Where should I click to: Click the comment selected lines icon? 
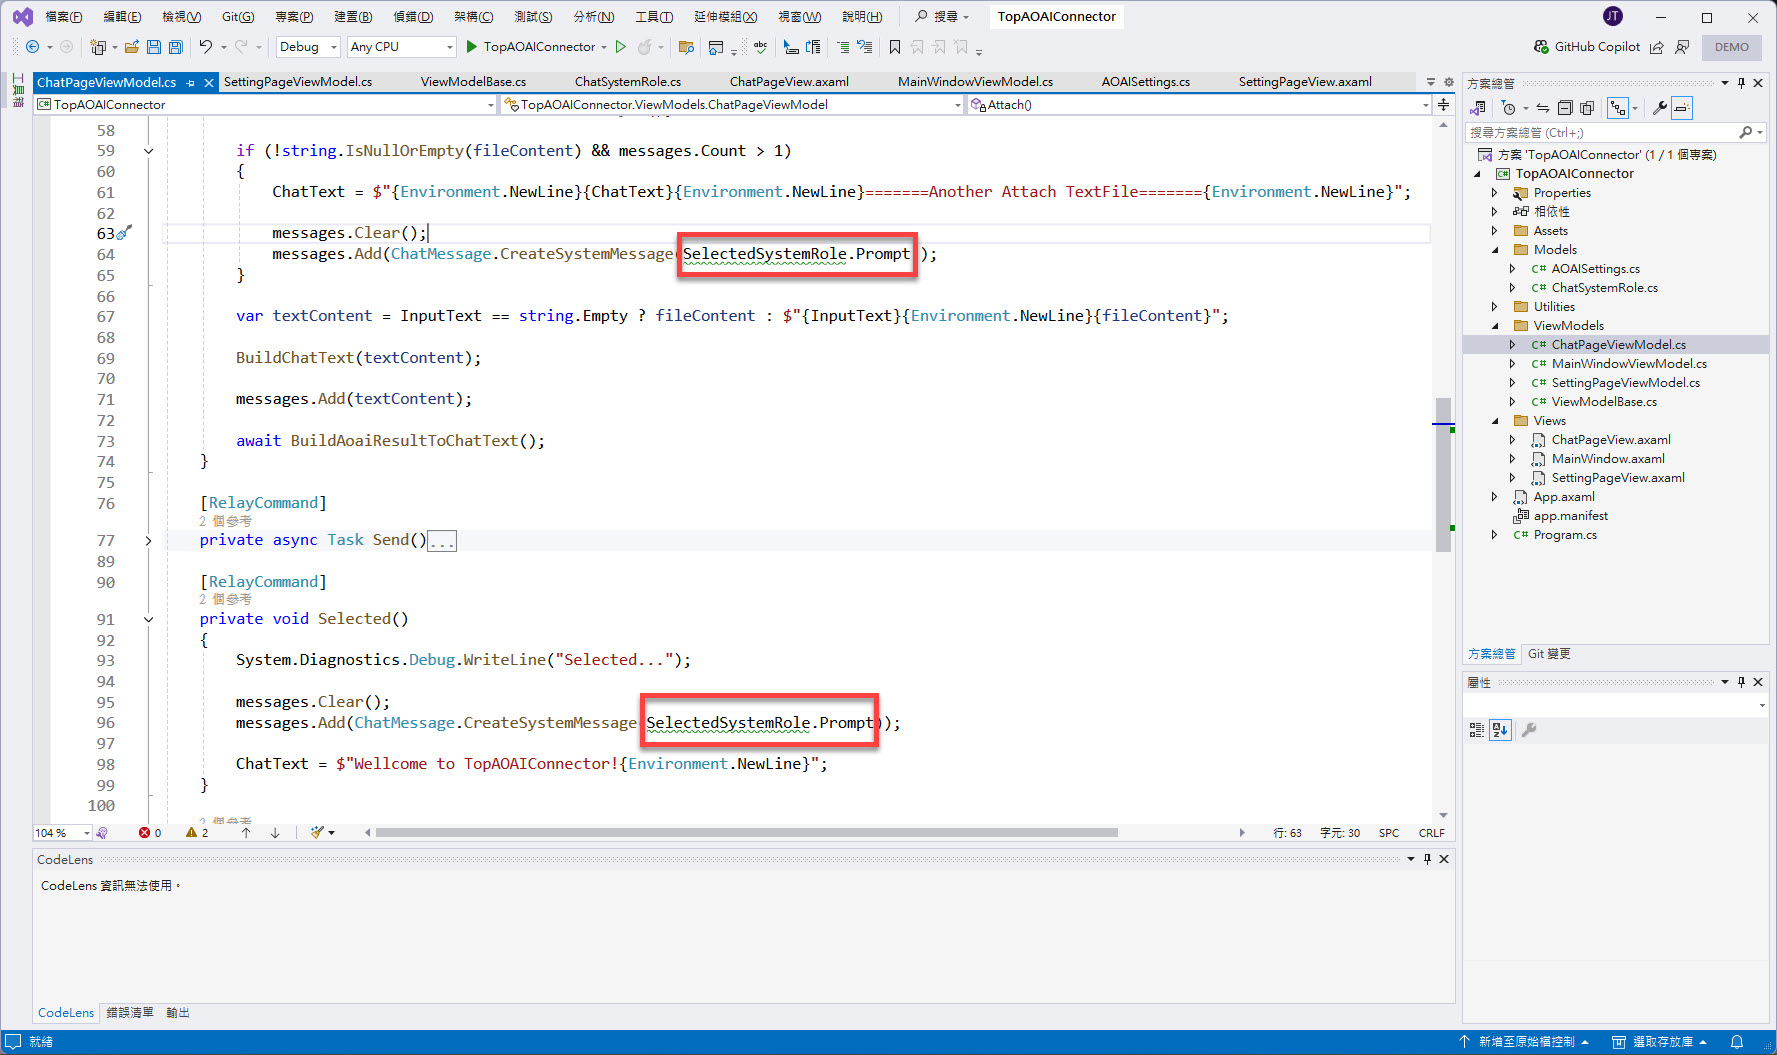click(843, 47)
